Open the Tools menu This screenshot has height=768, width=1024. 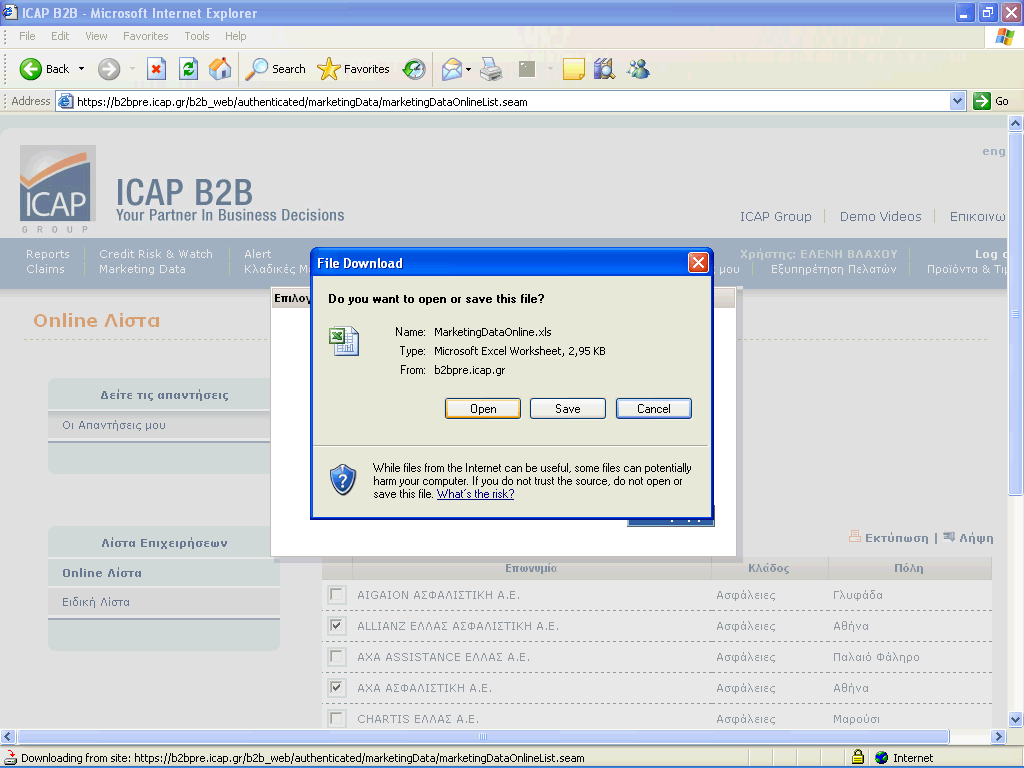(x=197, y=36)
